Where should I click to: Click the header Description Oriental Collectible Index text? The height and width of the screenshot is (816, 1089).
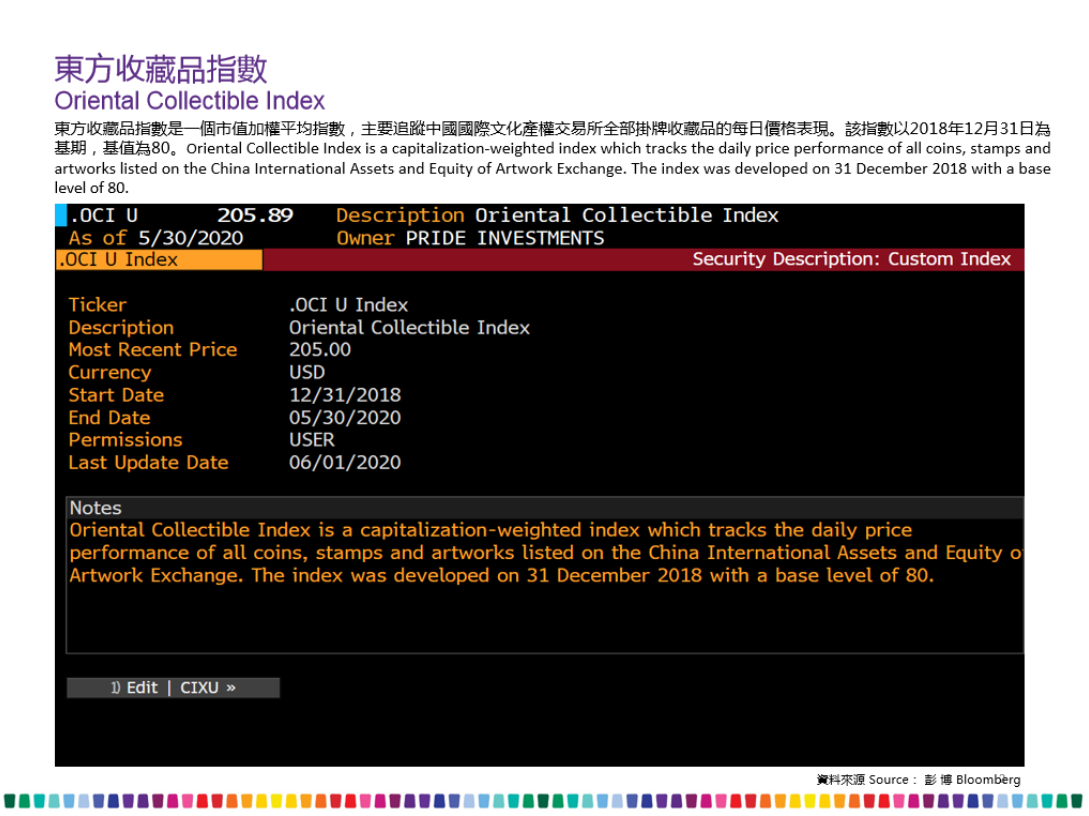pyautogui.click(x=557, y=215)
